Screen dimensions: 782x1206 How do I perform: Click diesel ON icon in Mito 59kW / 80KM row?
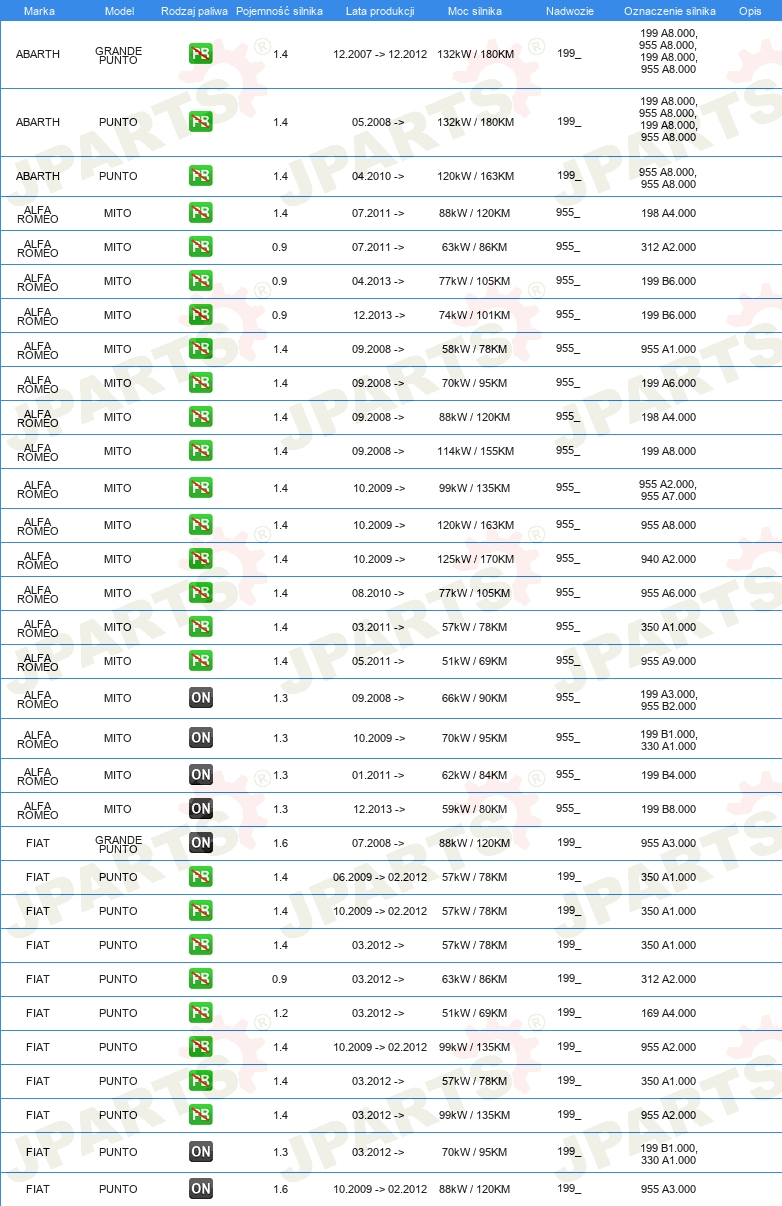(201, 809)
